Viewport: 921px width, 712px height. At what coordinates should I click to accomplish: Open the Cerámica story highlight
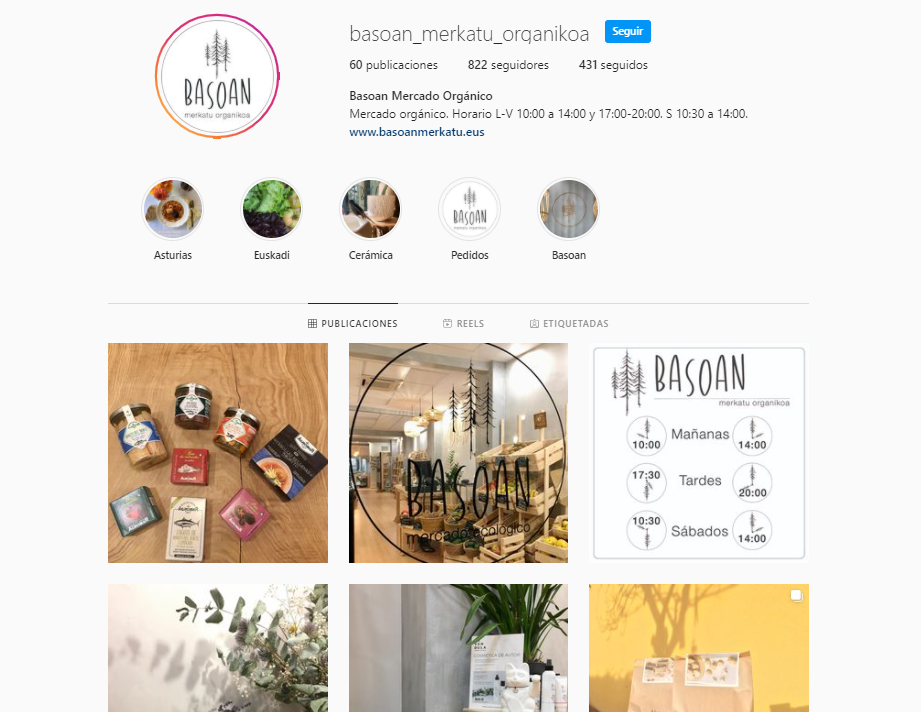pyautogui.click(x=371, y=209)
